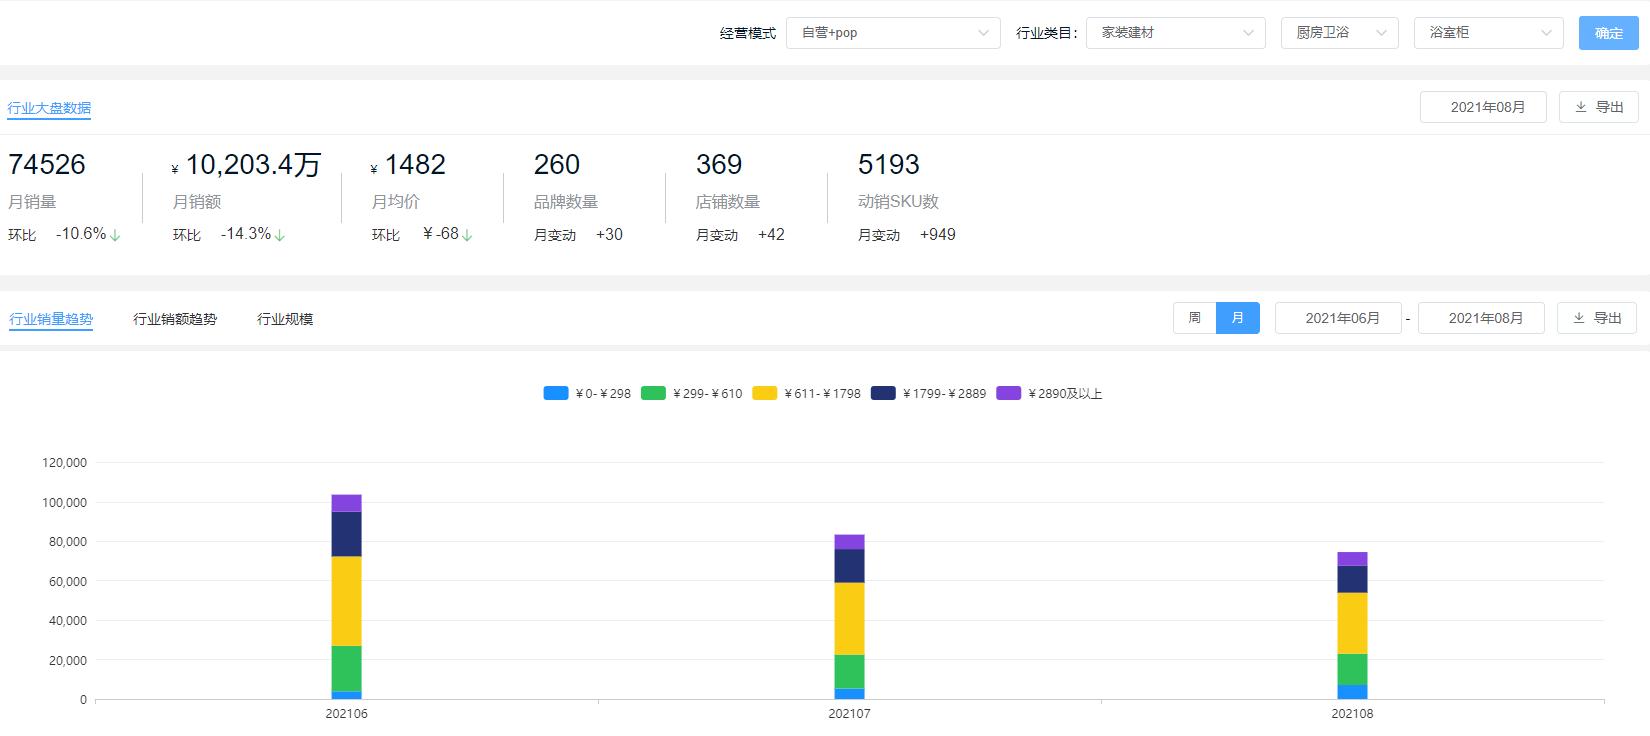The height and width of the screenshot is (736, 1650).
Task: Open the 2021年08月 month picker in overview
Action: 1483,107
